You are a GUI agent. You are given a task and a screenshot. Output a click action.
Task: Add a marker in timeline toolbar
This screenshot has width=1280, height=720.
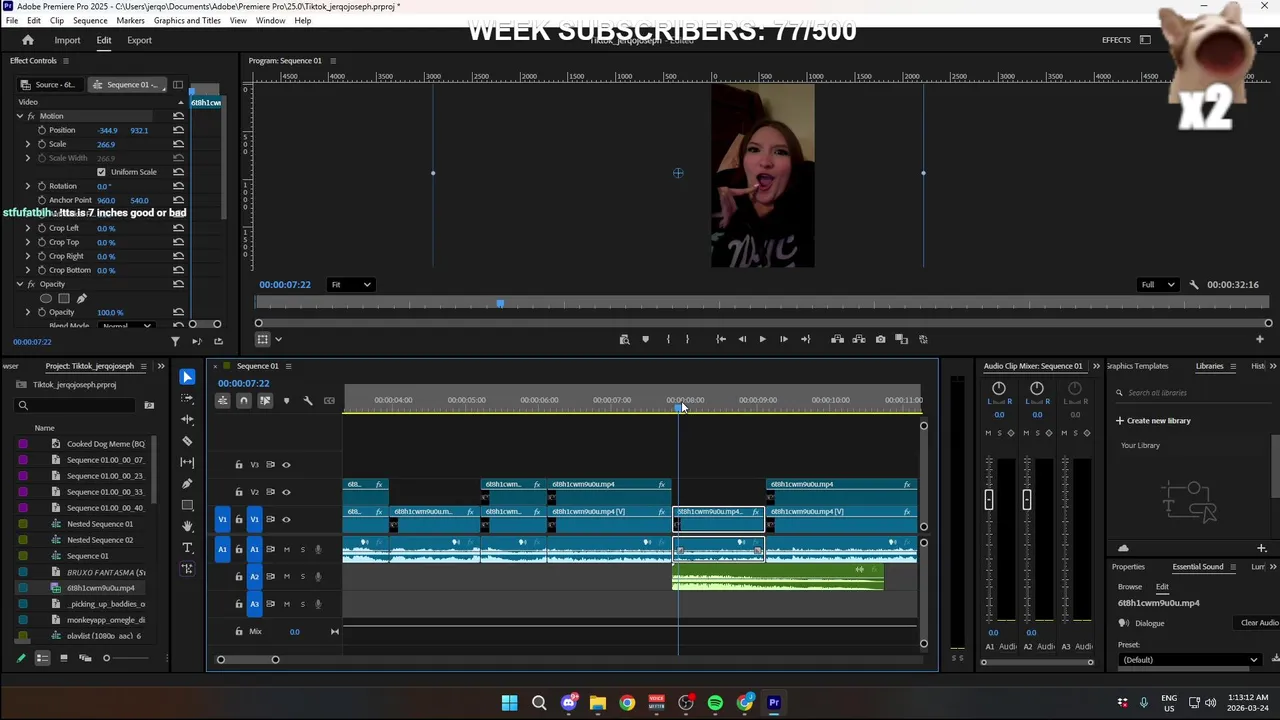click(286, 400)
